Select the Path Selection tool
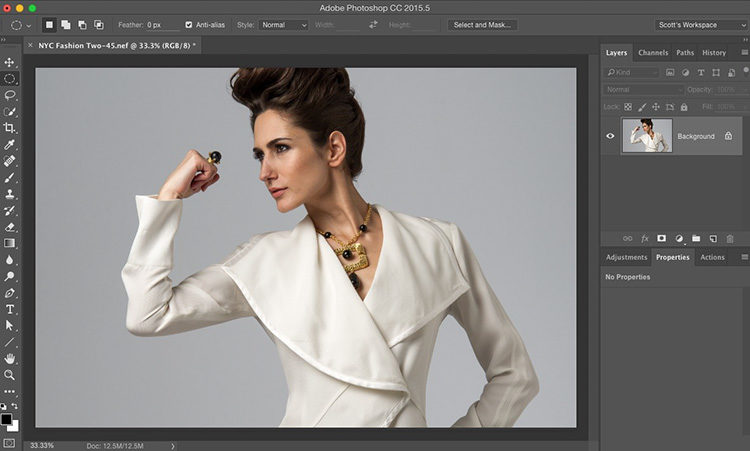 pyautogui.click(x=9, y=325)
